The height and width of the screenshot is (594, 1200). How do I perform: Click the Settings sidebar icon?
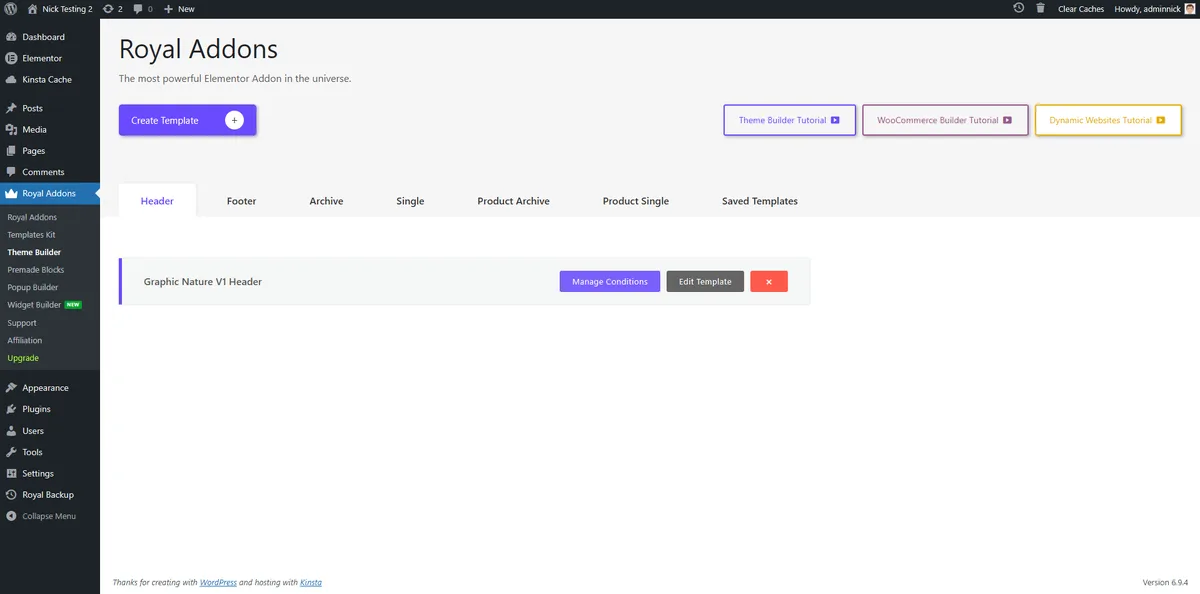coord(11,474)
